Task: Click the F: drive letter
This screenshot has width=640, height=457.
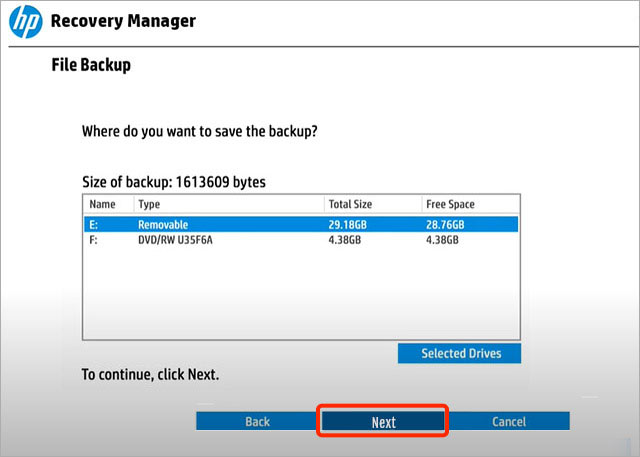Action: 93,240
